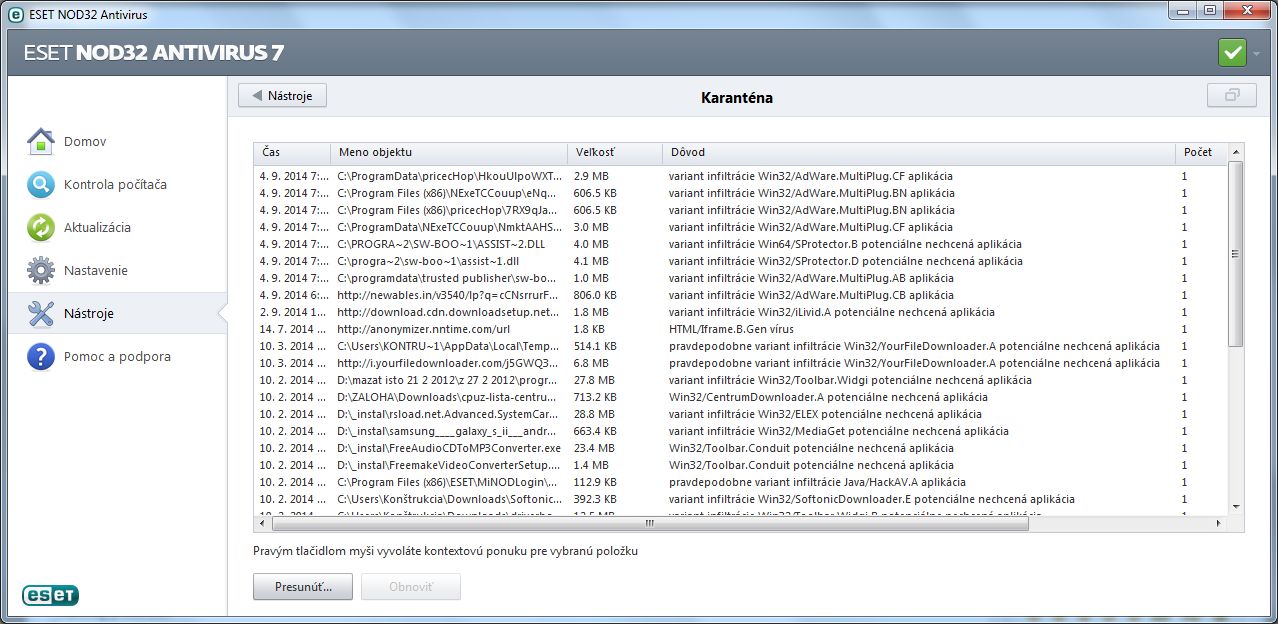The width and height of the screenshot is (1278, 624).
Task: Click reason variant infiltrácie Win32/iLivid.A
Action: tap(832, 312)
